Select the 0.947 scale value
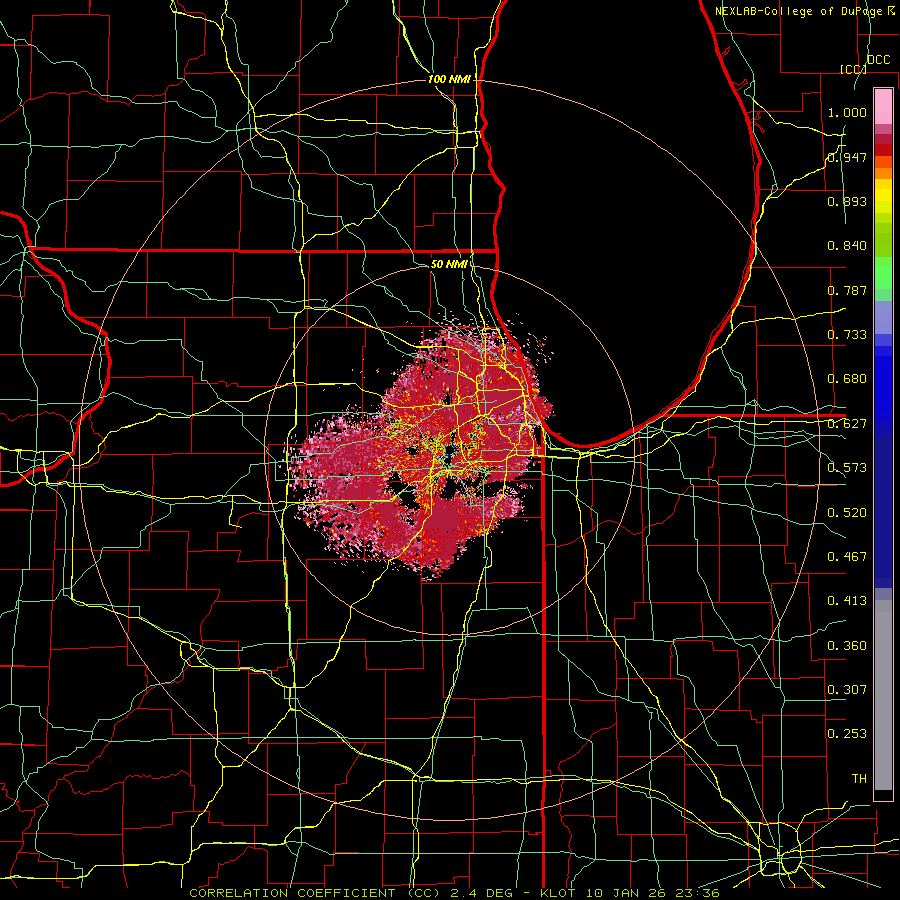 847,157
